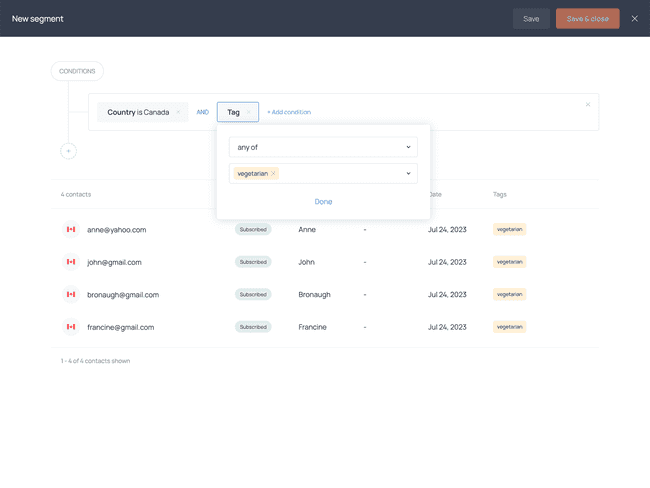Click Canada flag for francine@gmail.com
Viewport: 650px width, 488px height.
pyautogui.click(x=71, y=327)
